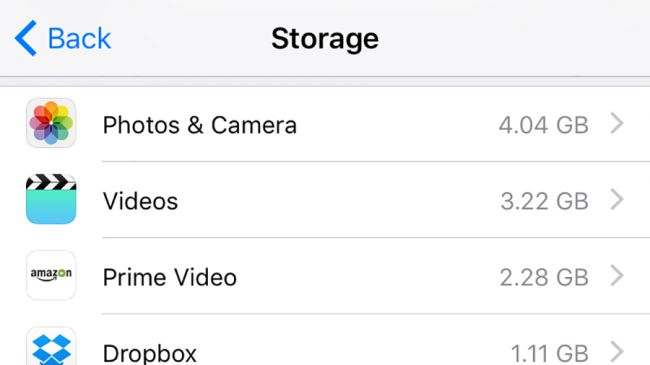Tap the blue Back text link
The width and height of the screenshot is (650, 365).
tap(79, 39)
